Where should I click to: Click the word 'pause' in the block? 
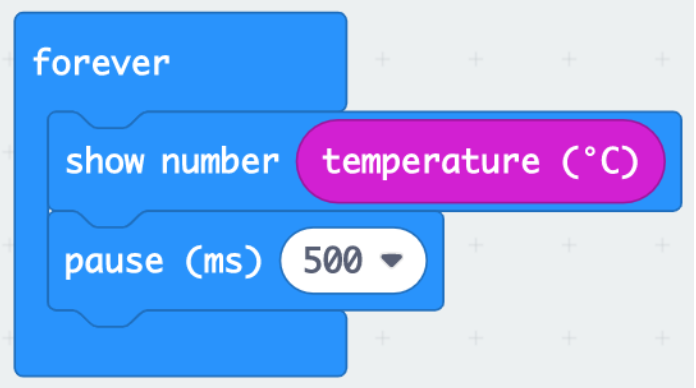tap(114, 263)
